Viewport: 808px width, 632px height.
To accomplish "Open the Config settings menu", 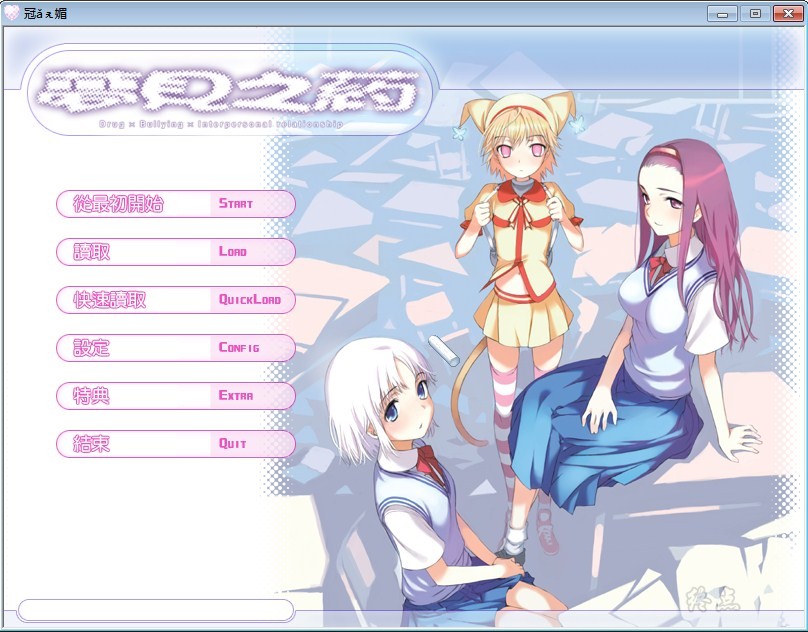I will pos(176,348).
